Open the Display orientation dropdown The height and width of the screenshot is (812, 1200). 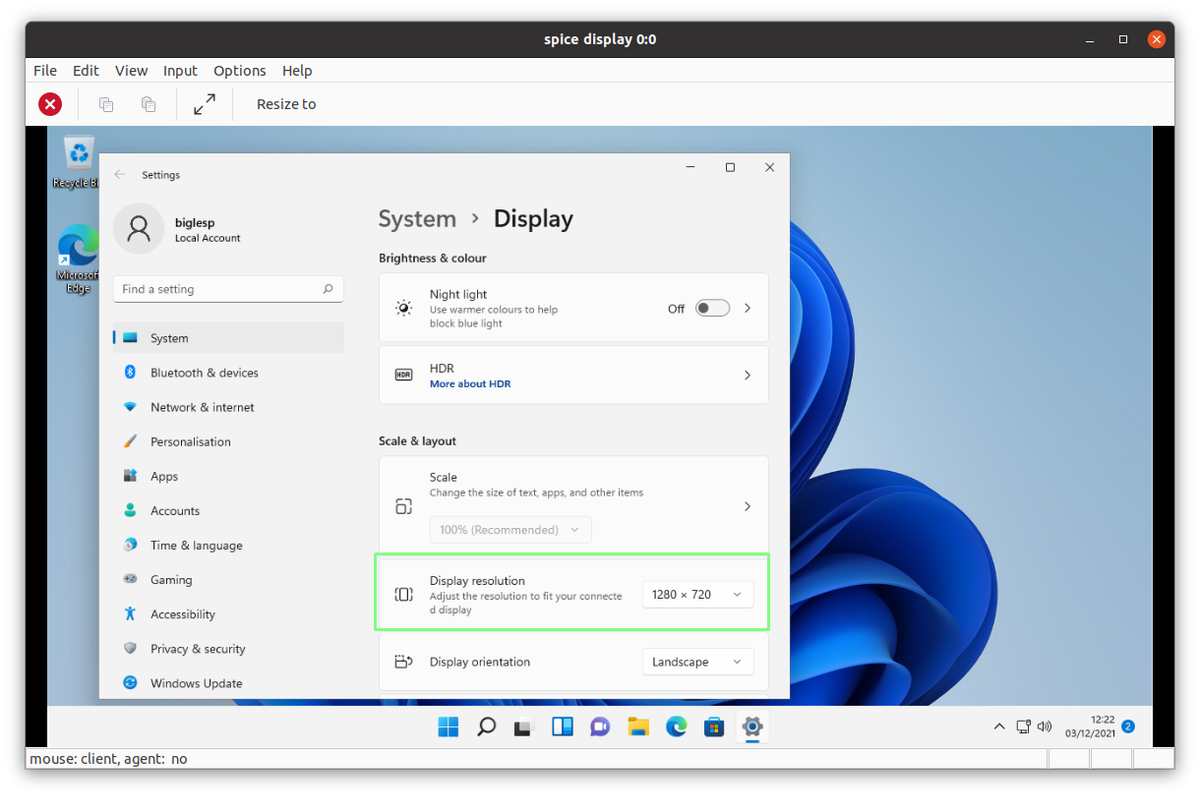coord(697,661)
